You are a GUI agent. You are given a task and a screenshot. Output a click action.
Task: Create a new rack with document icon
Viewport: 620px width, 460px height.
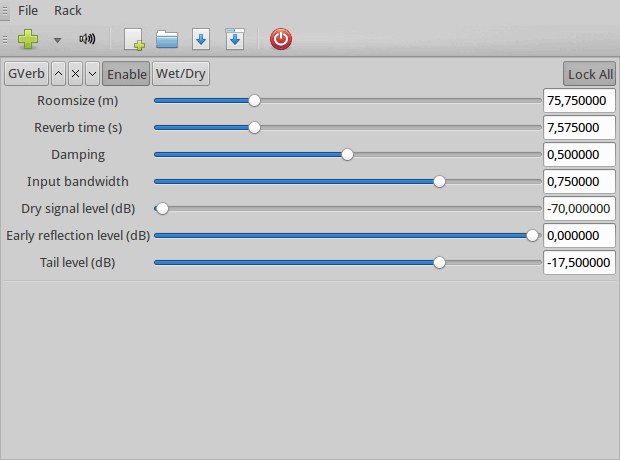(134, 39)
